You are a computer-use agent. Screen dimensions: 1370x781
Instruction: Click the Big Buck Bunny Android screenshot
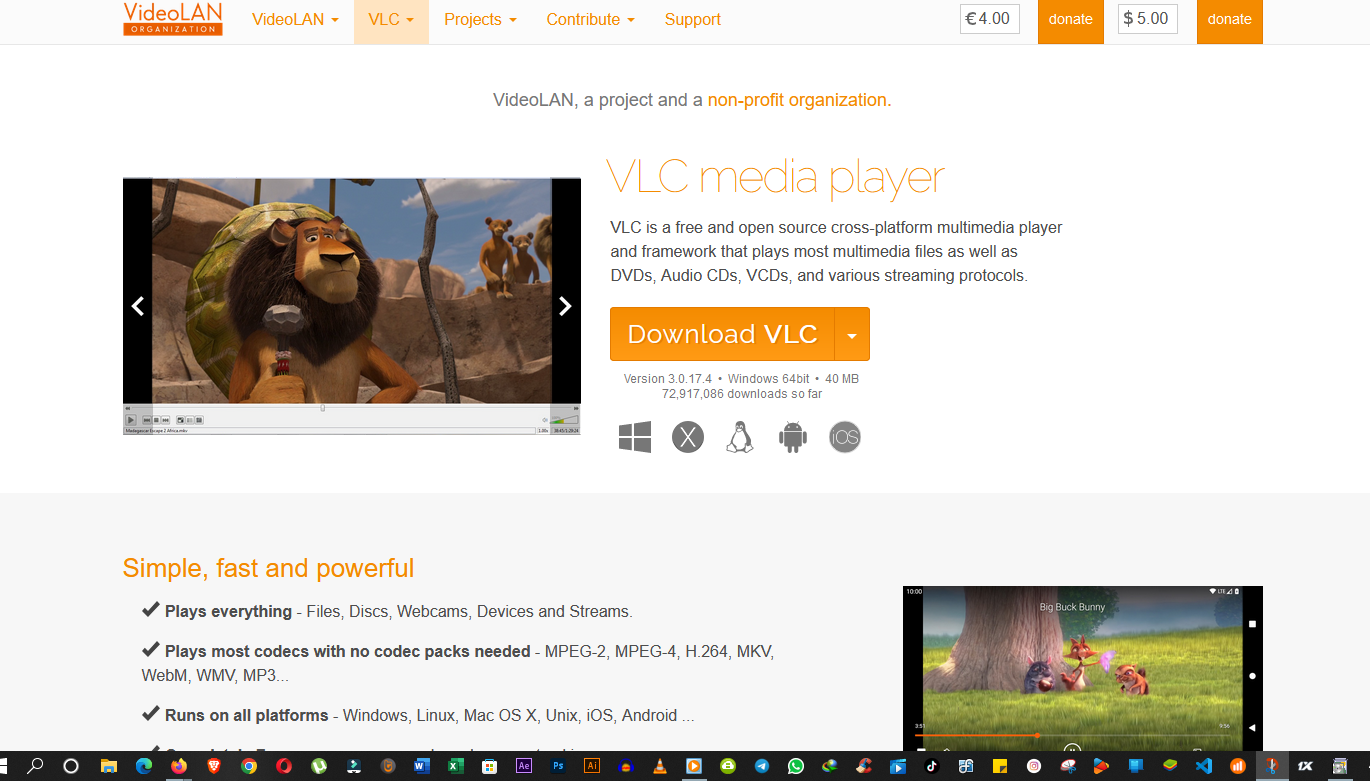tap(1082, 668)
